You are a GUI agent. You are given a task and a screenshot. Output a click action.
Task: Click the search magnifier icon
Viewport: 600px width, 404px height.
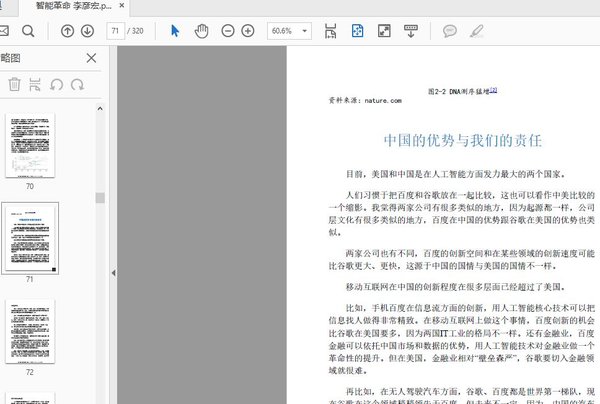(28, 31)
